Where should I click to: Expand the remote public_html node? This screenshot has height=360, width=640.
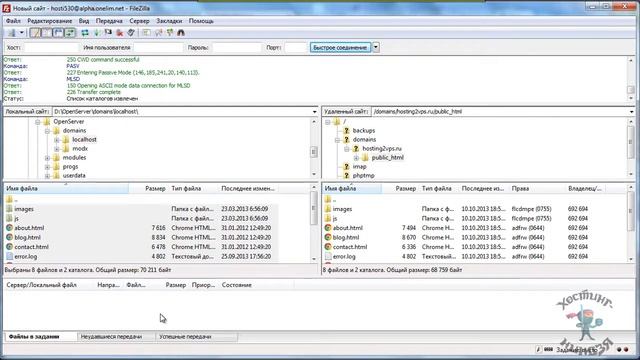click(356, 158)
